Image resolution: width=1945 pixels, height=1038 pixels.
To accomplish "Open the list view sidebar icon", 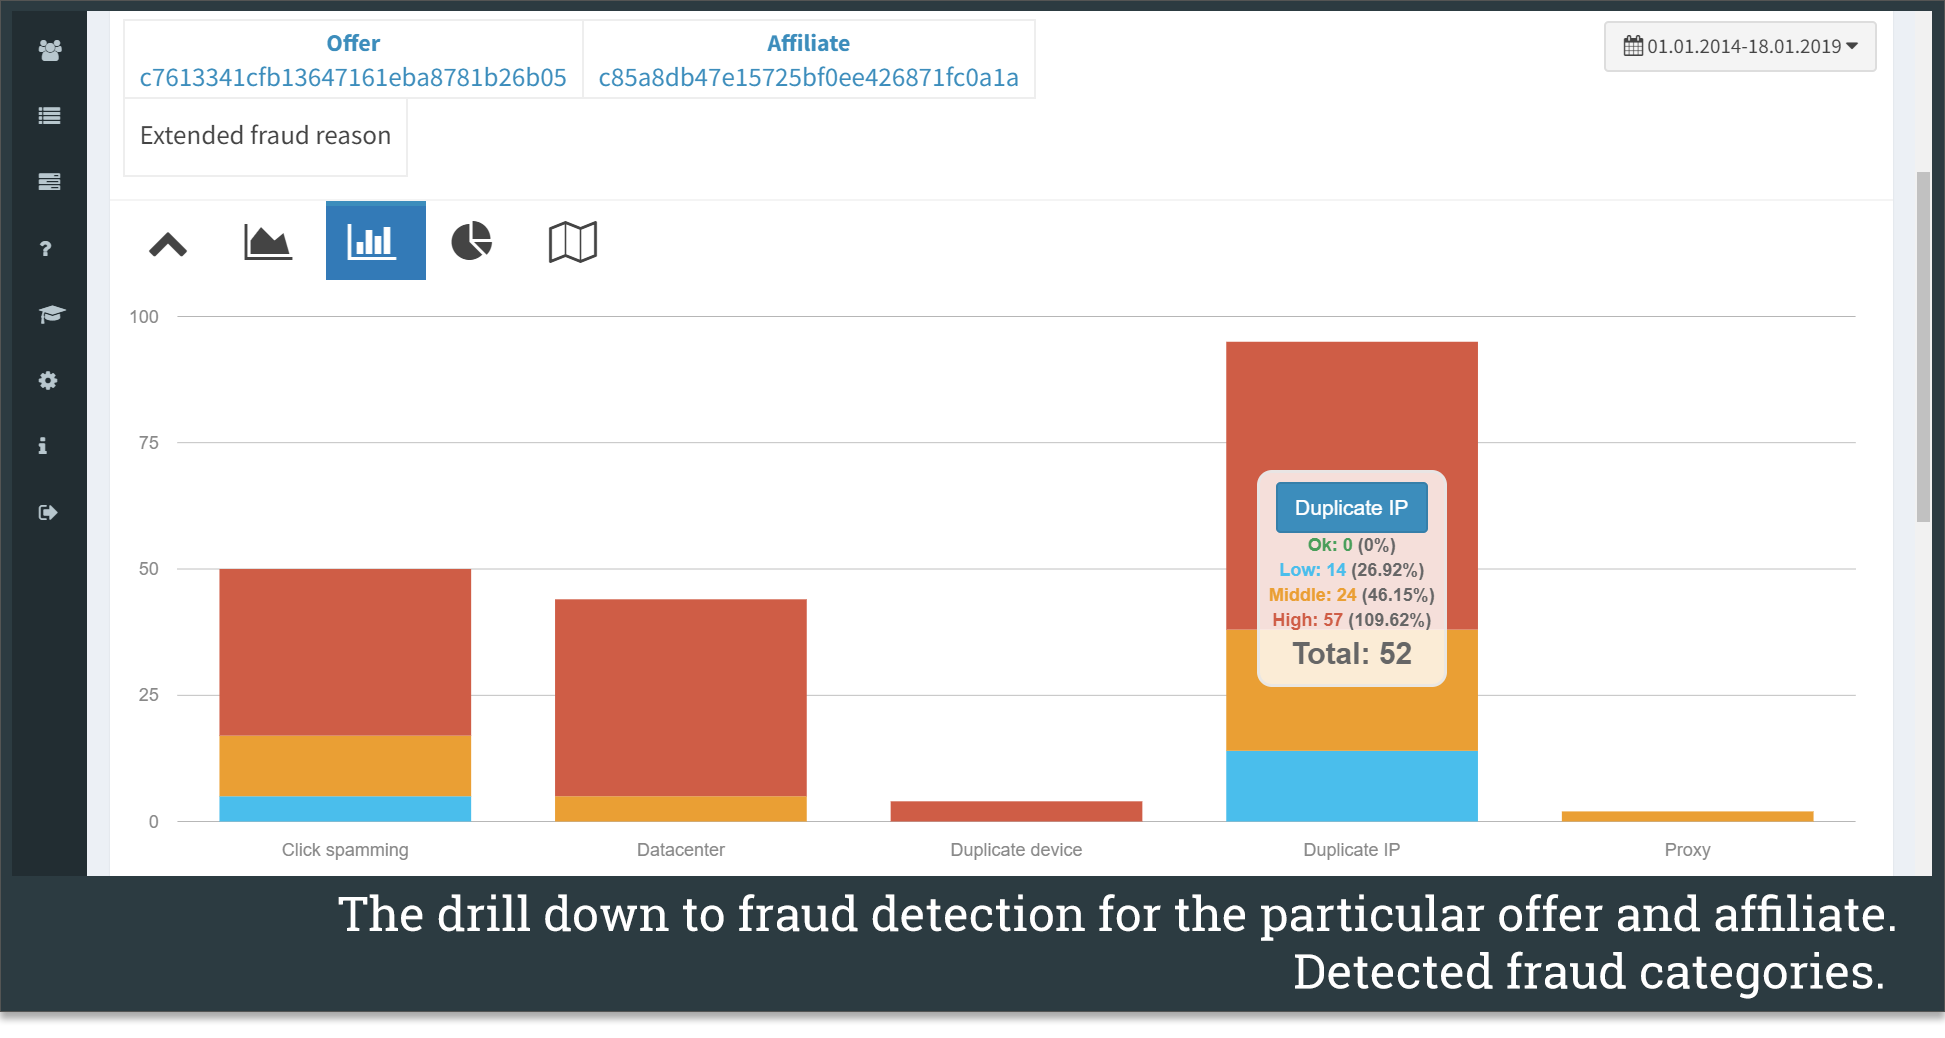I will pos(49,116).
